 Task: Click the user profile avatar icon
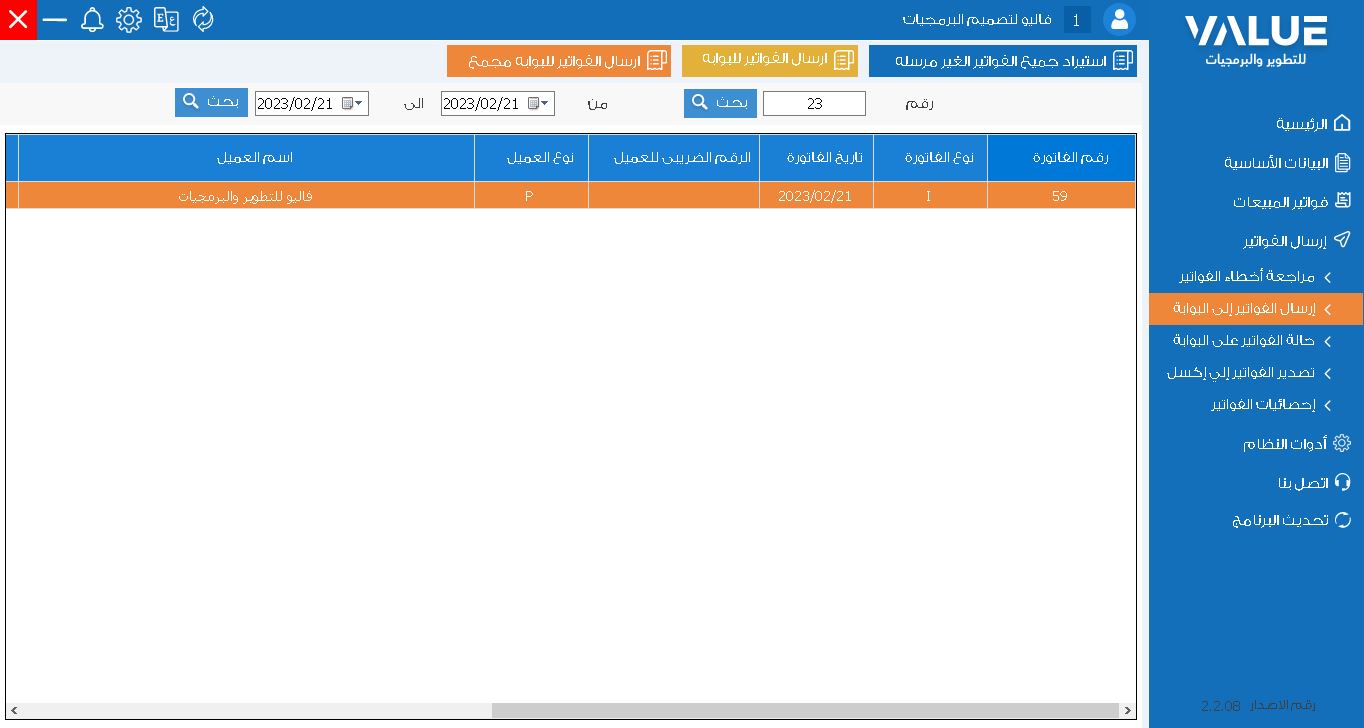tap(1119, 19)
